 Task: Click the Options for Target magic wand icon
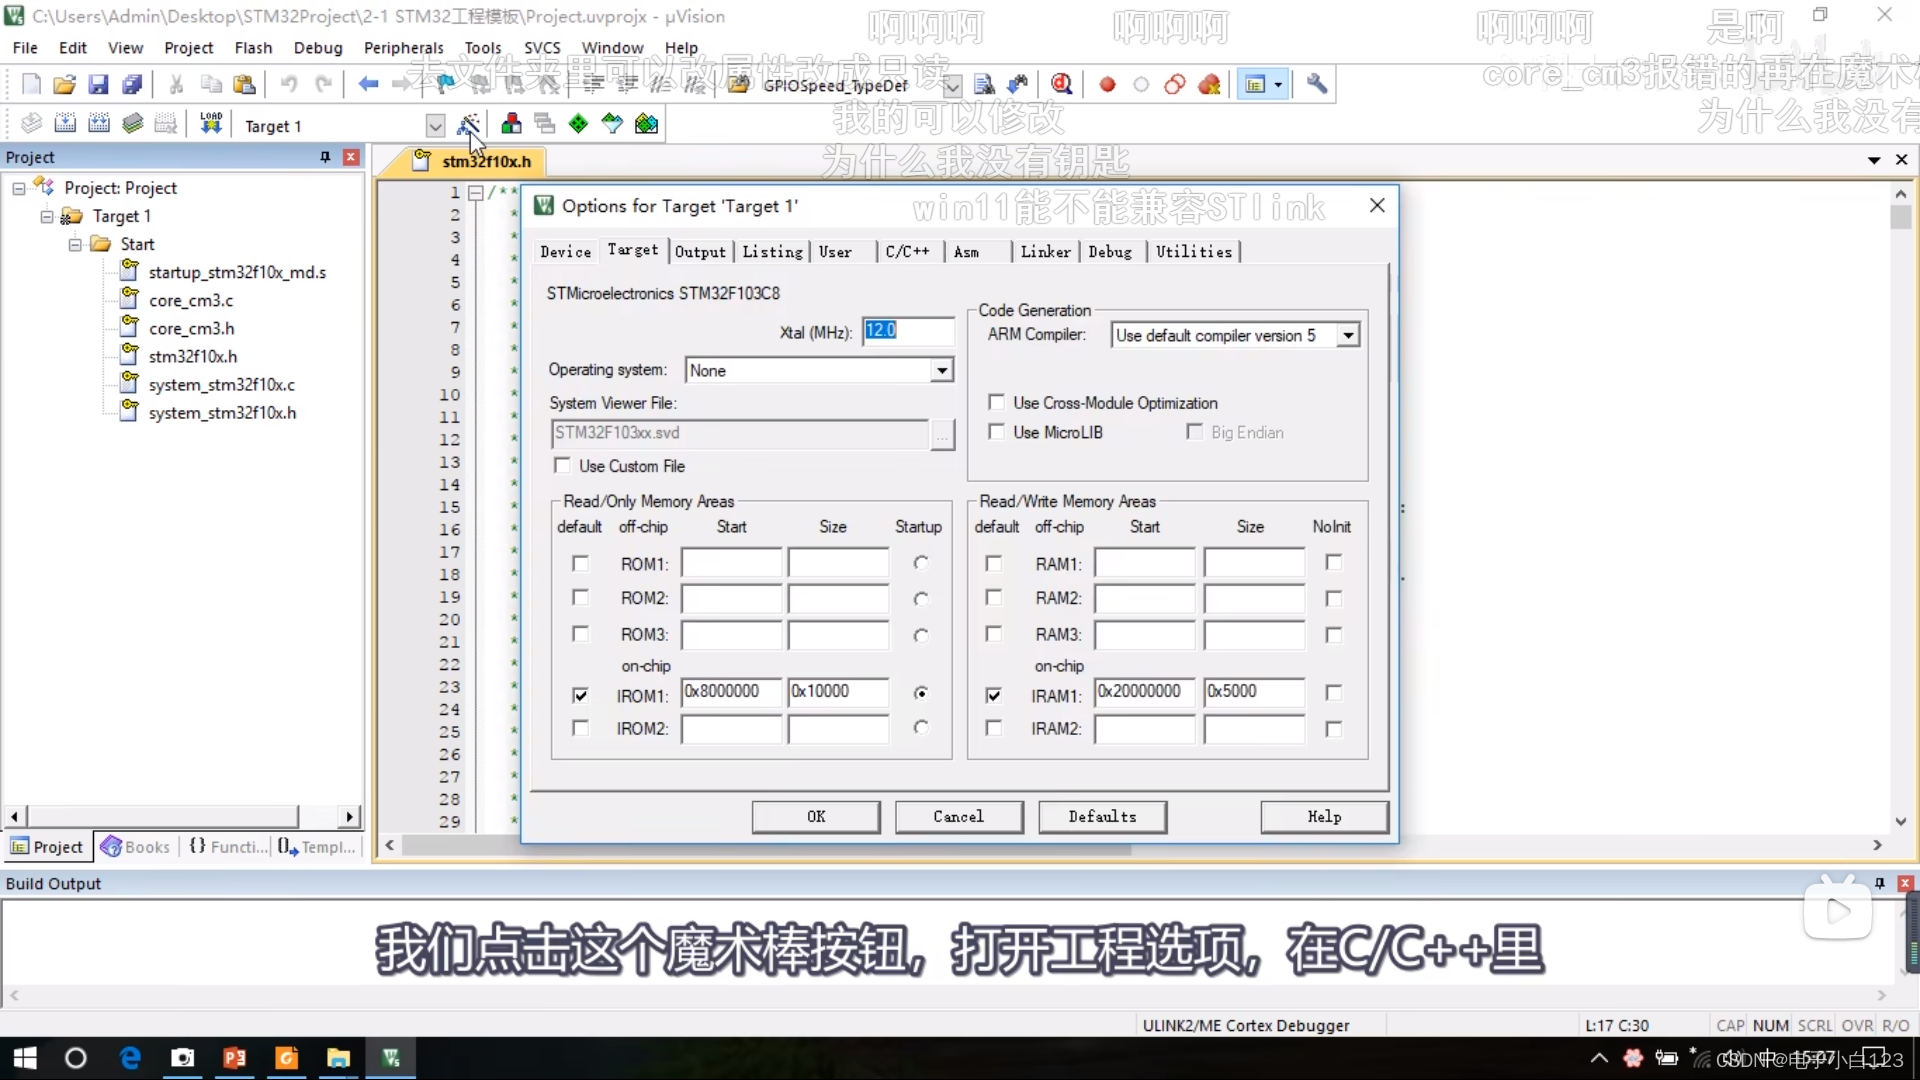pos(468,124)
